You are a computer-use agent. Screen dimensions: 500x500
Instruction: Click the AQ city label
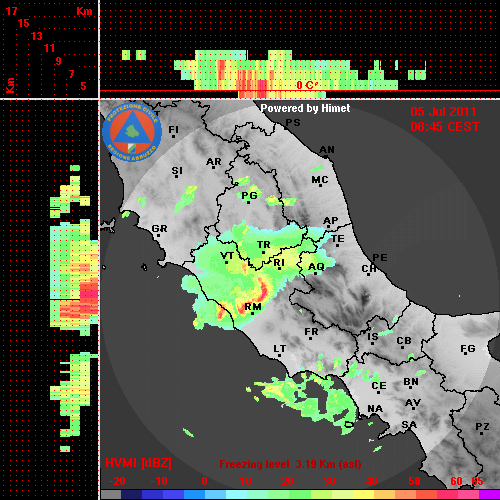pyautogui.click(x=316, y=266)
